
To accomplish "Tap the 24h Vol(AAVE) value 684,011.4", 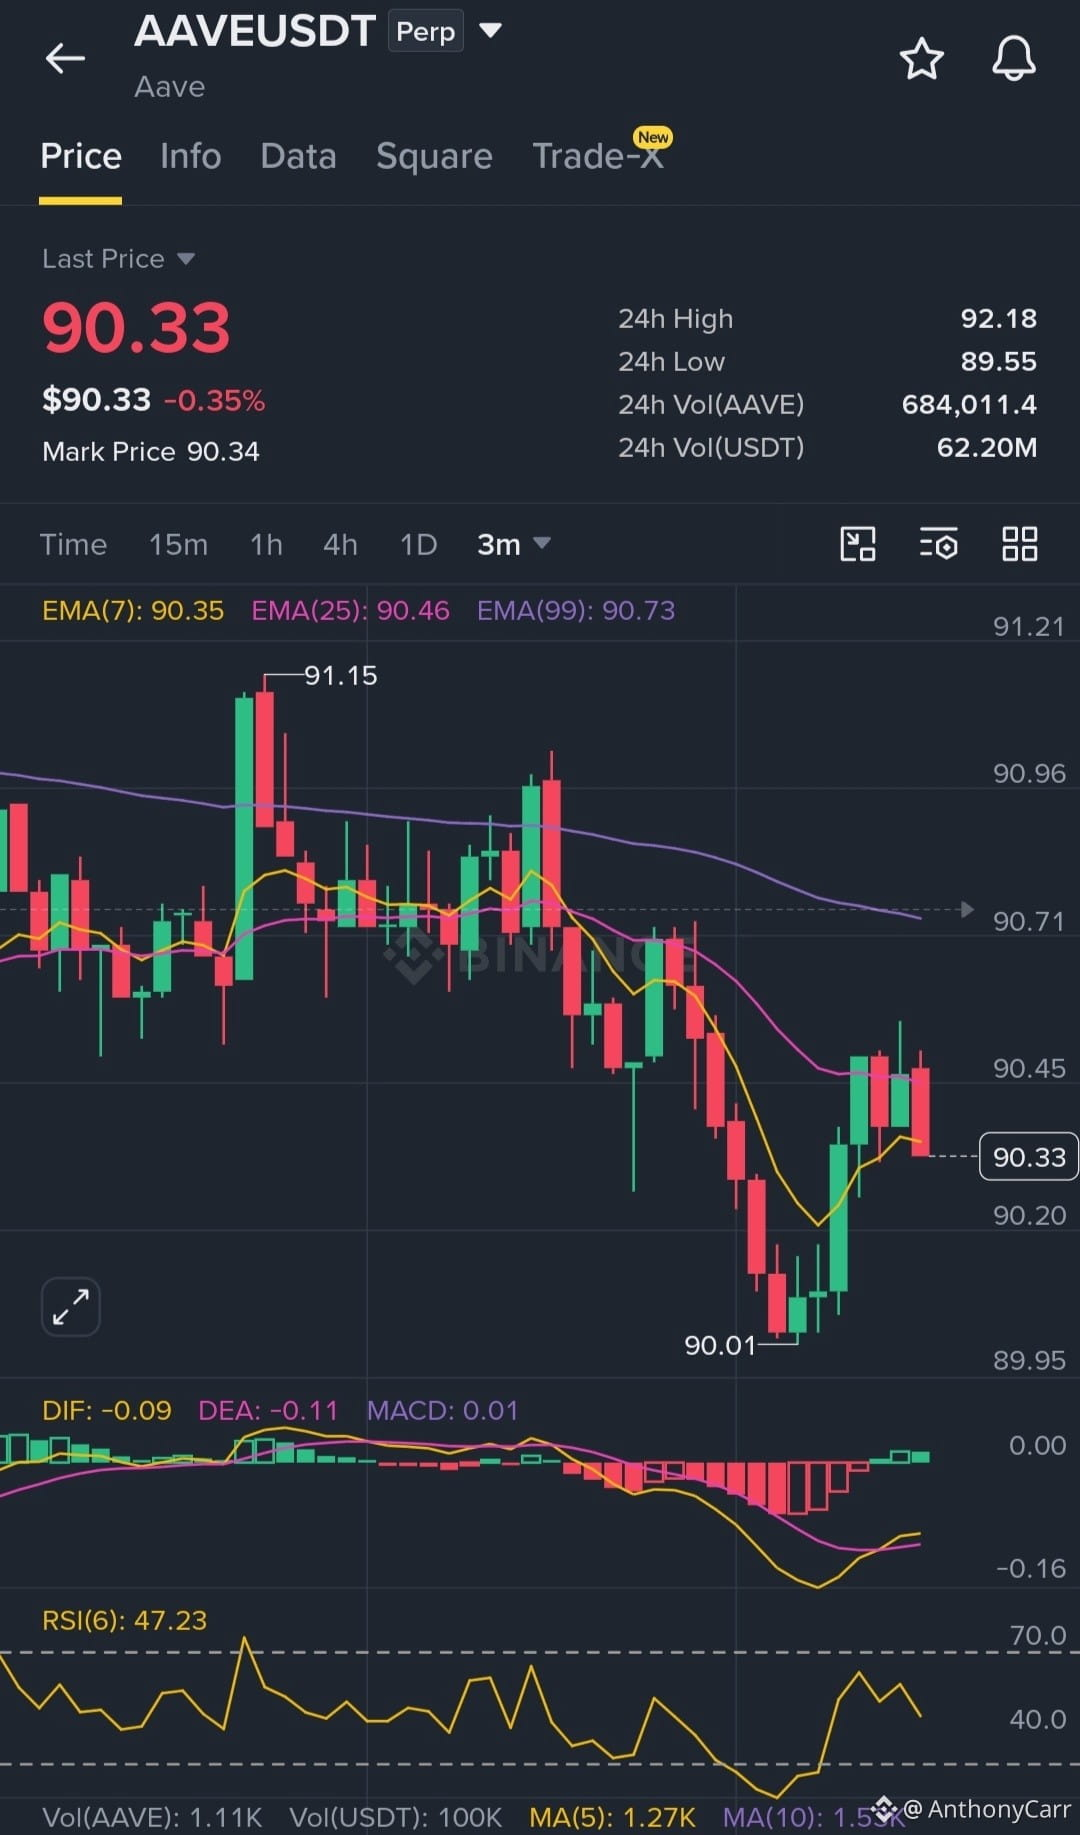I will click(x=969, y=405).
